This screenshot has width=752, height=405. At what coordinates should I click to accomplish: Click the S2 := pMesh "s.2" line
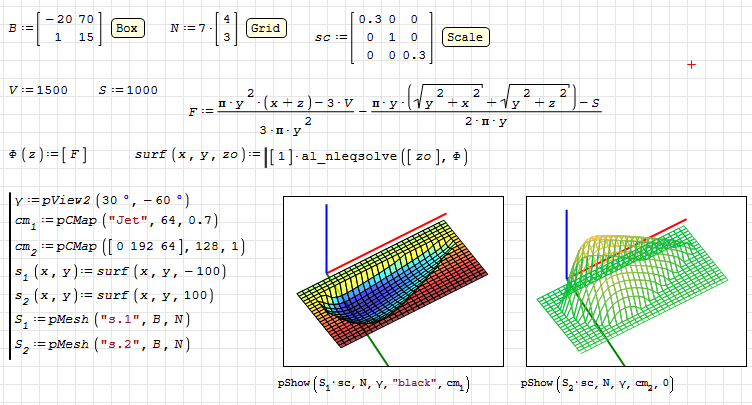pyautogui.click(x=101, y=344)
